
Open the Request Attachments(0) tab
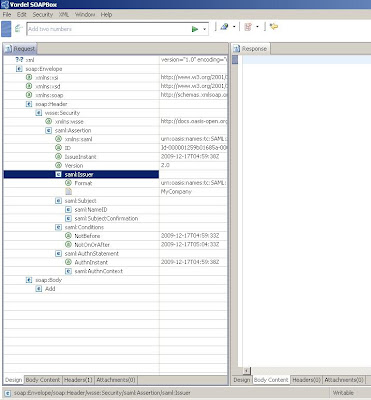116,380
